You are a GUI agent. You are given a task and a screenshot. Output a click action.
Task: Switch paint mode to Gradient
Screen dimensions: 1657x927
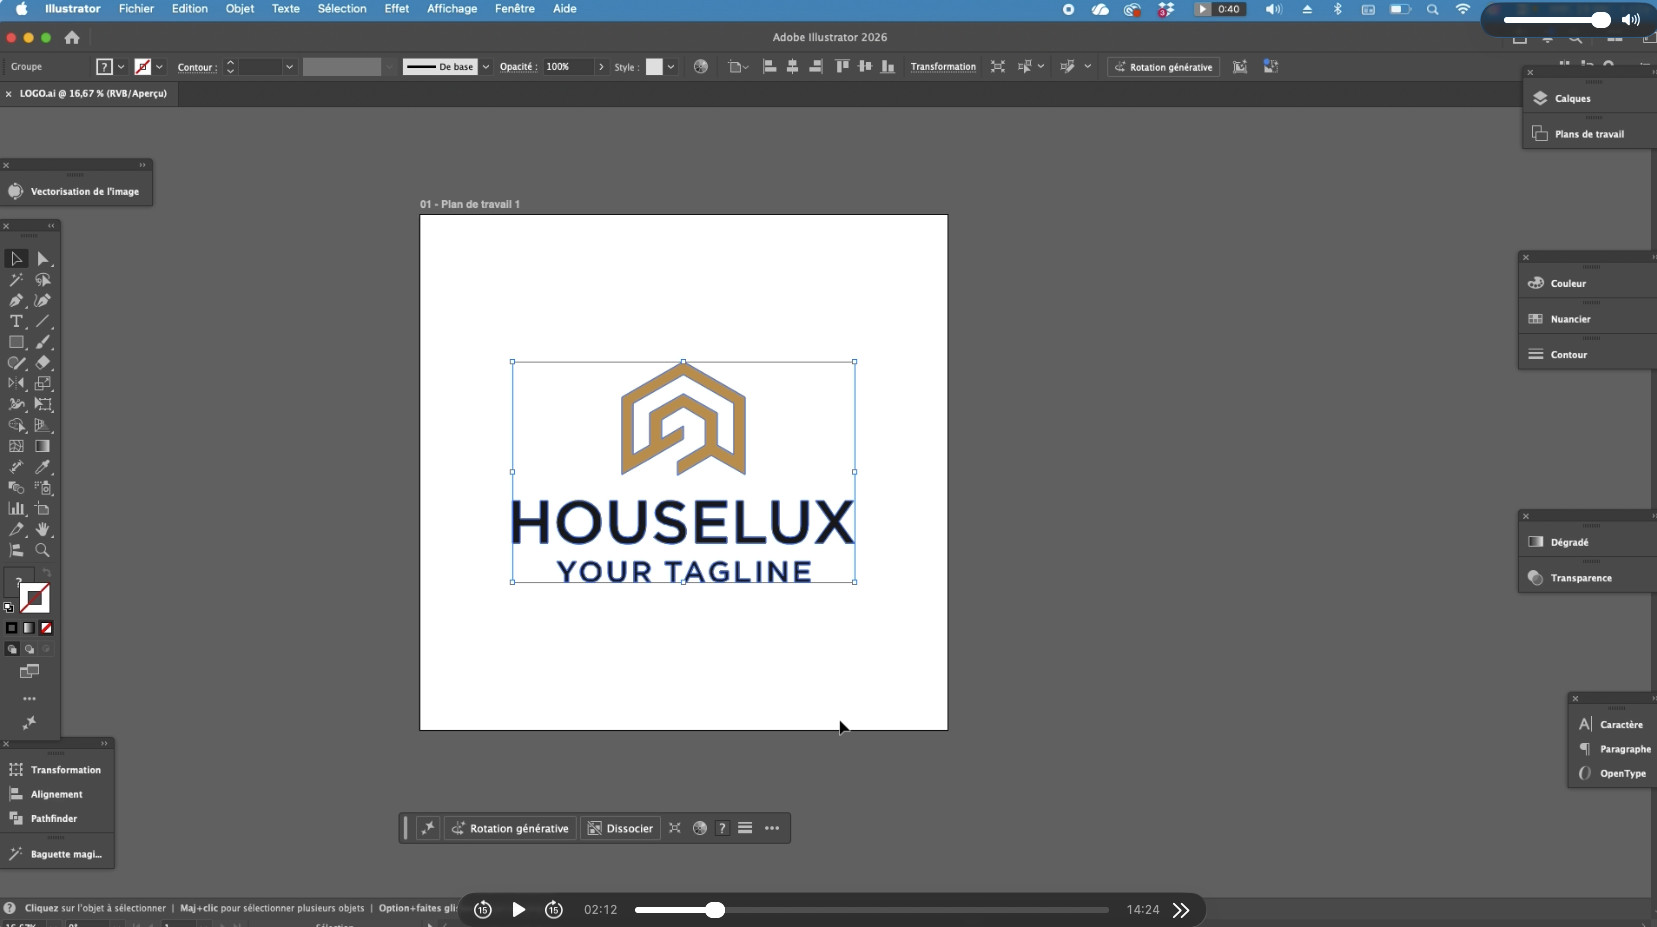click(29, 628)
